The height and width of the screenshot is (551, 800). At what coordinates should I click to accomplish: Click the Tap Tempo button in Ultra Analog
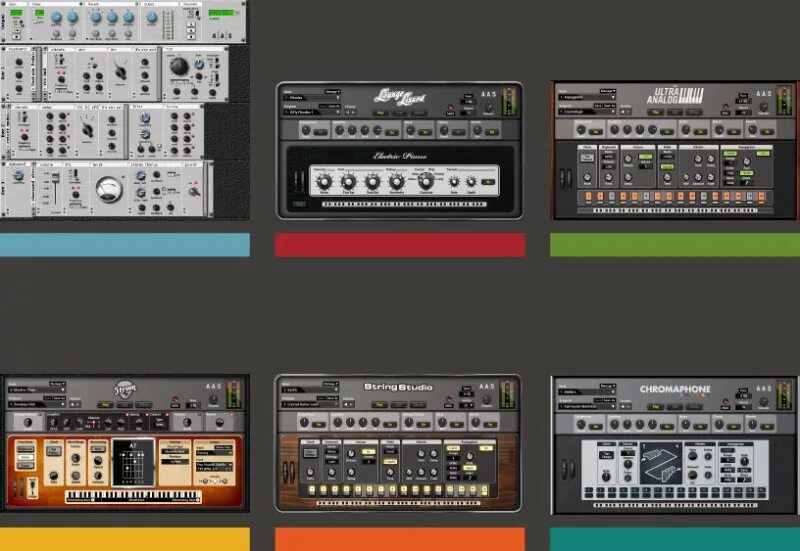point(587,158)
